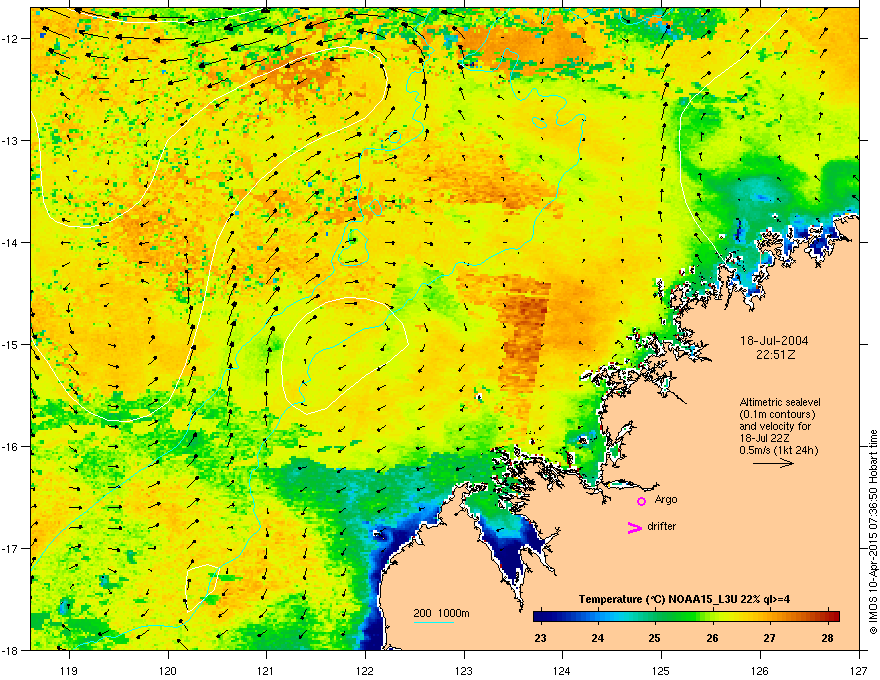Image resolution: width=880 pixels, height=680 pixels.
Task: Click the color bar value 28
Action: click(827, 638)
